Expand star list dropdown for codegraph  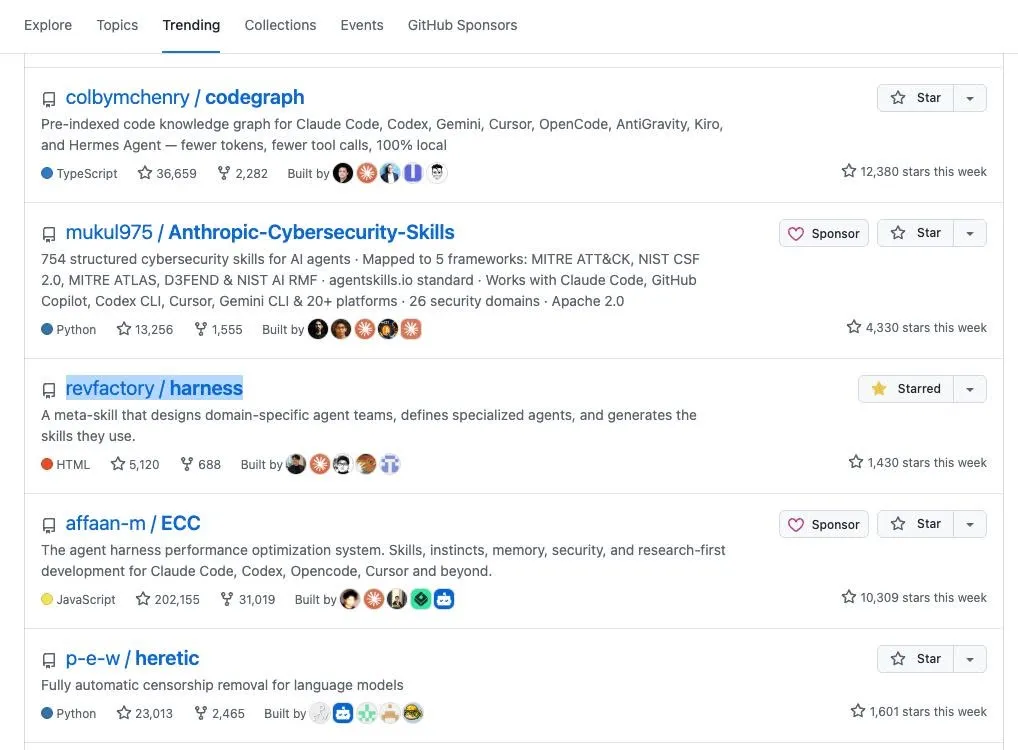970,98
